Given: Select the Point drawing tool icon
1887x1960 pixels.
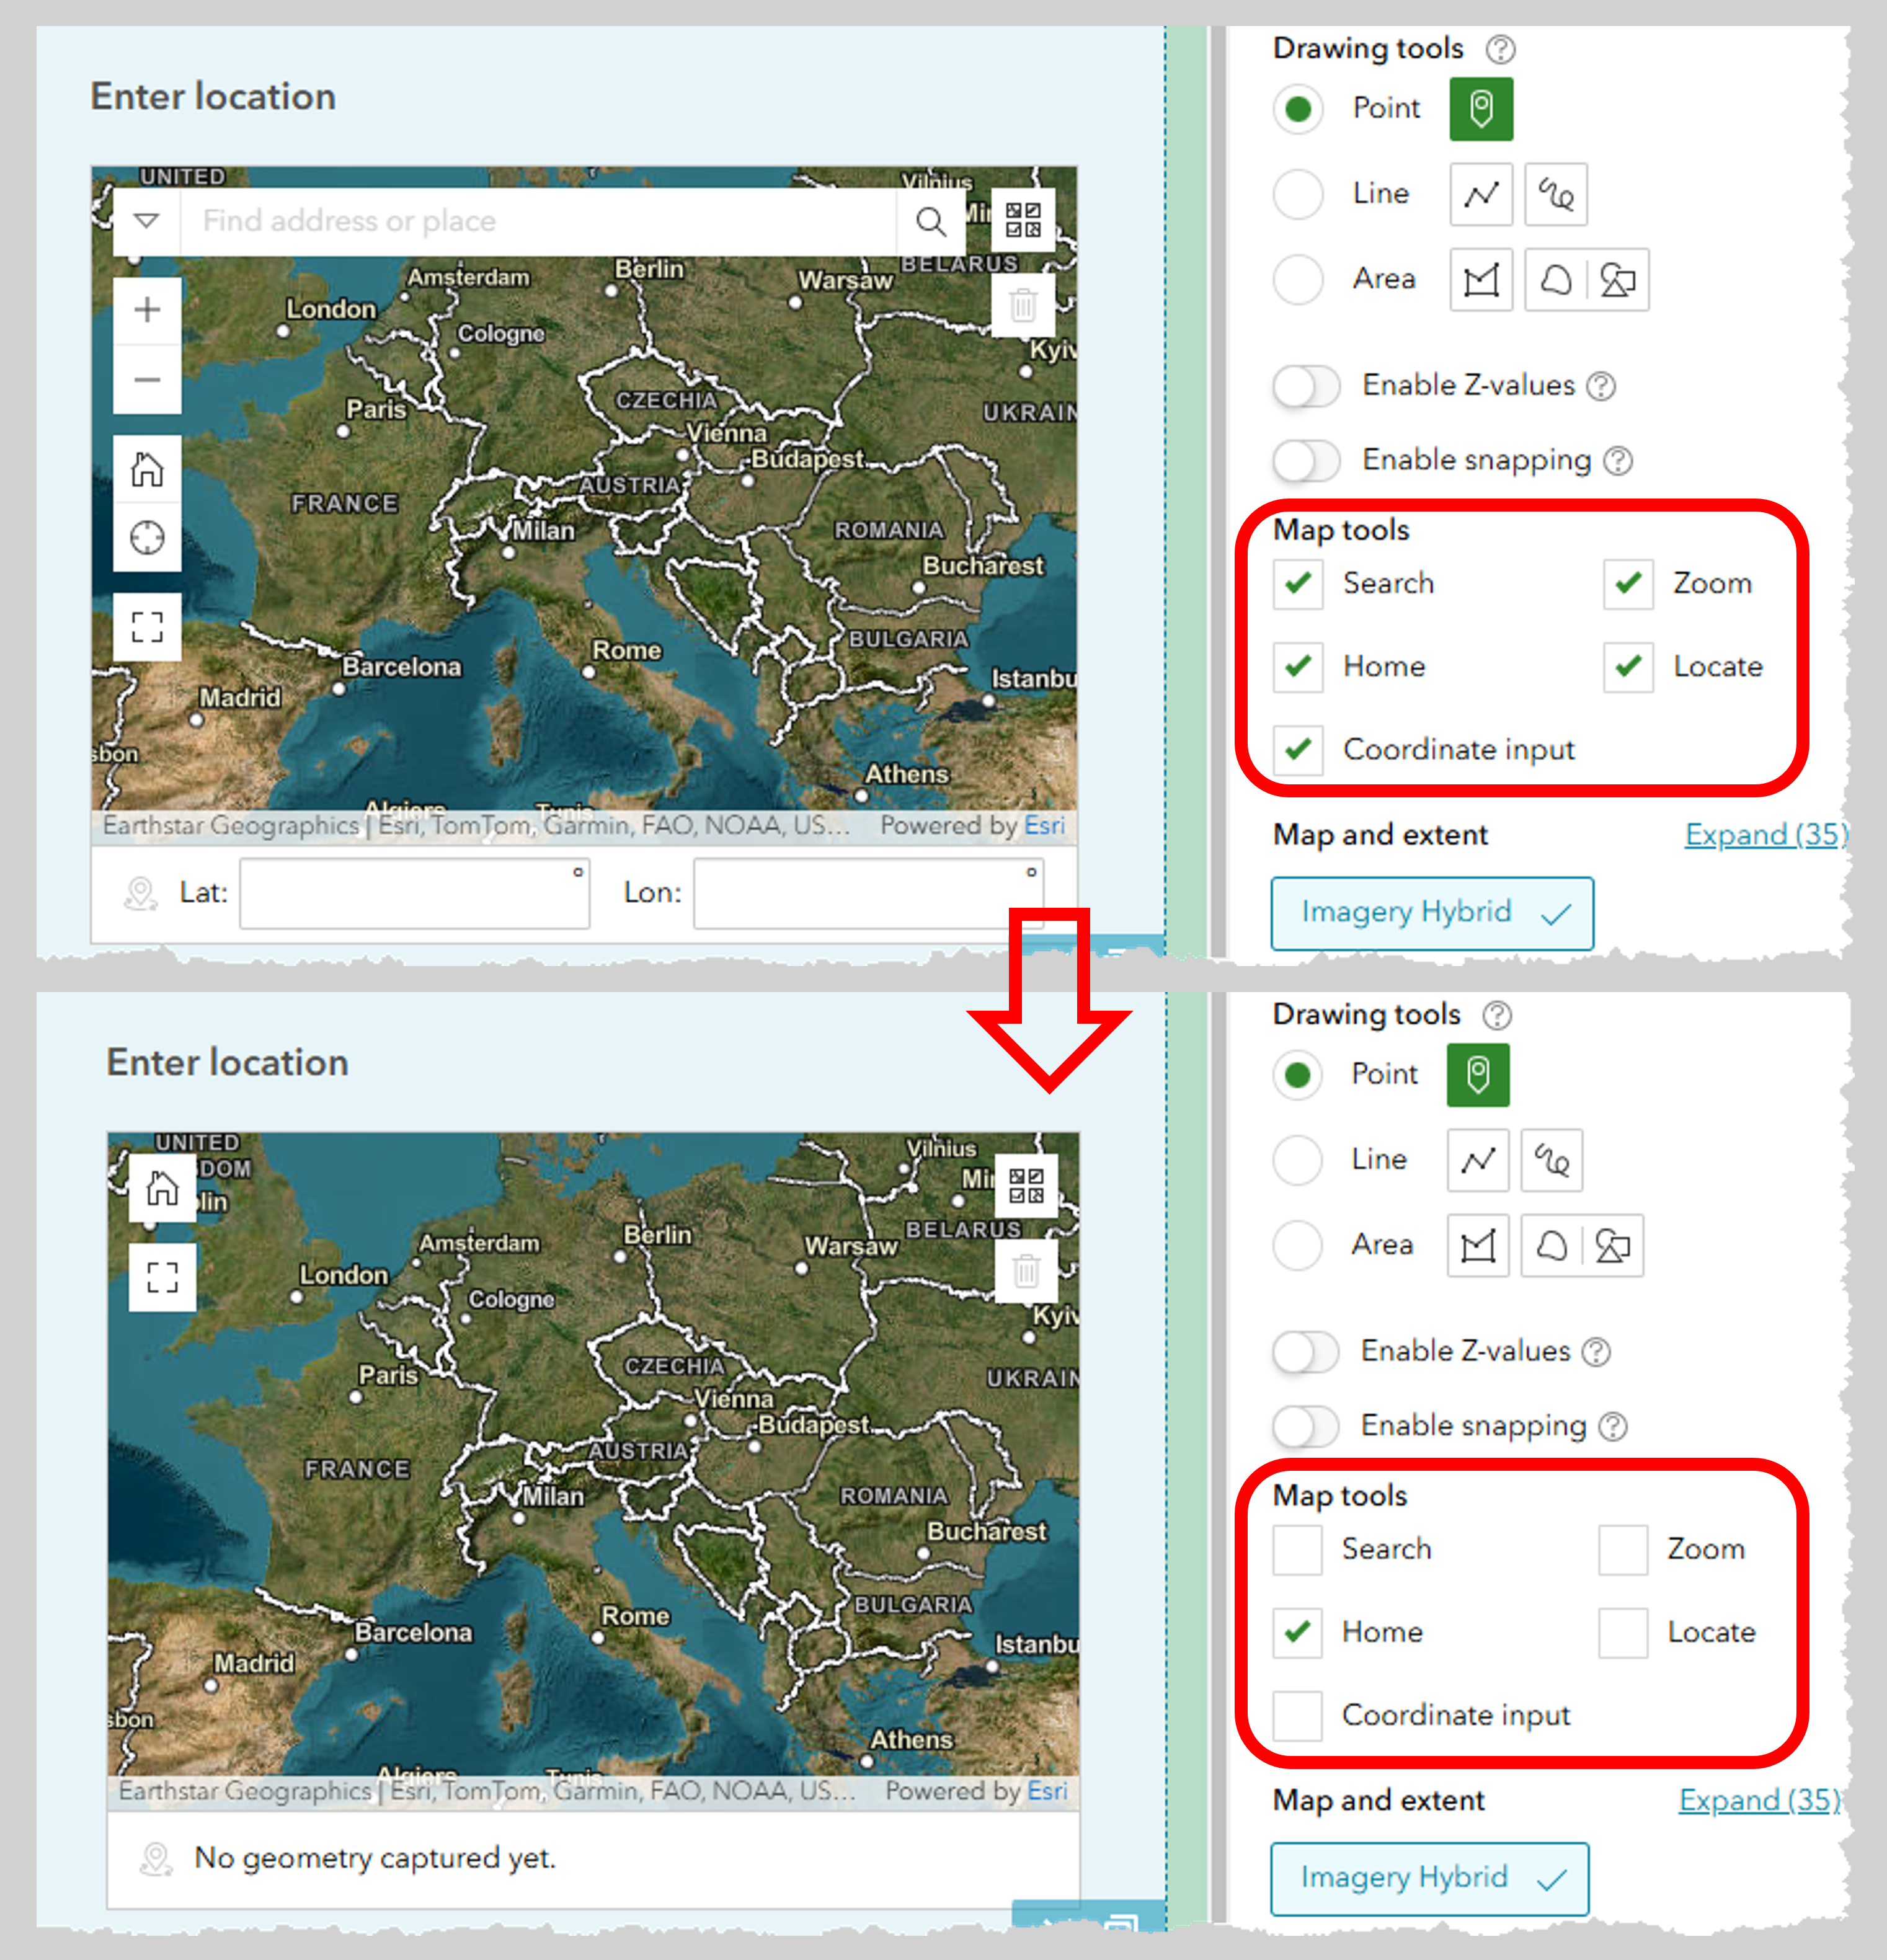Looking at the screenshot, I should click(x=1480, y=108).
